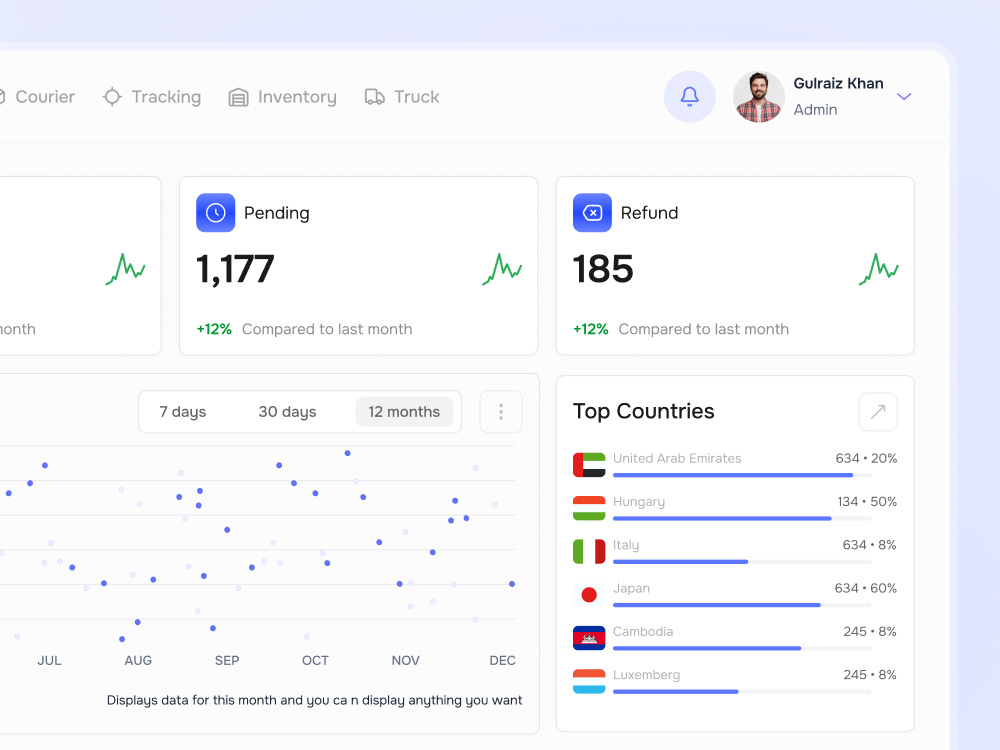Click the Inventory warehouse icon
1000x750 pixels.
239,97
